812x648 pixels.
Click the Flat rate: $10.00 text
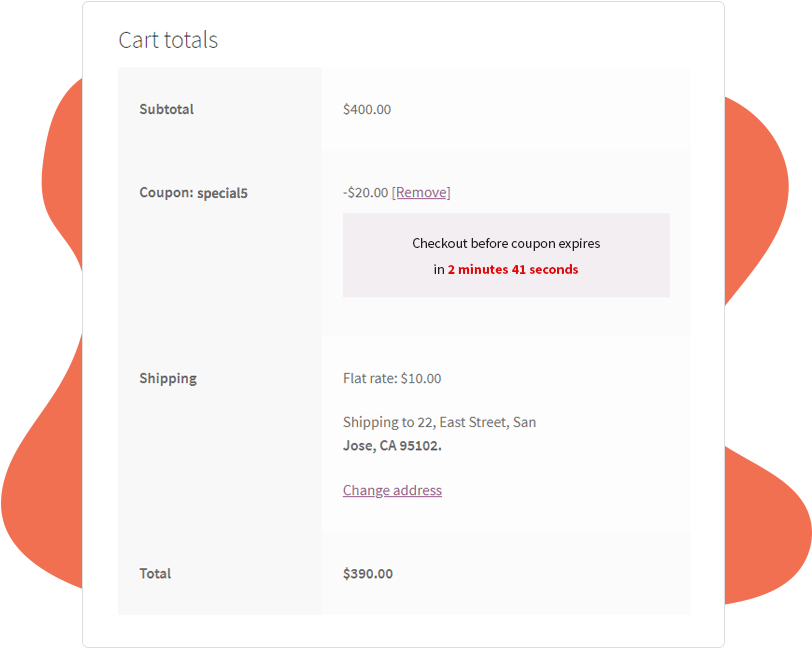coord(392,378)
